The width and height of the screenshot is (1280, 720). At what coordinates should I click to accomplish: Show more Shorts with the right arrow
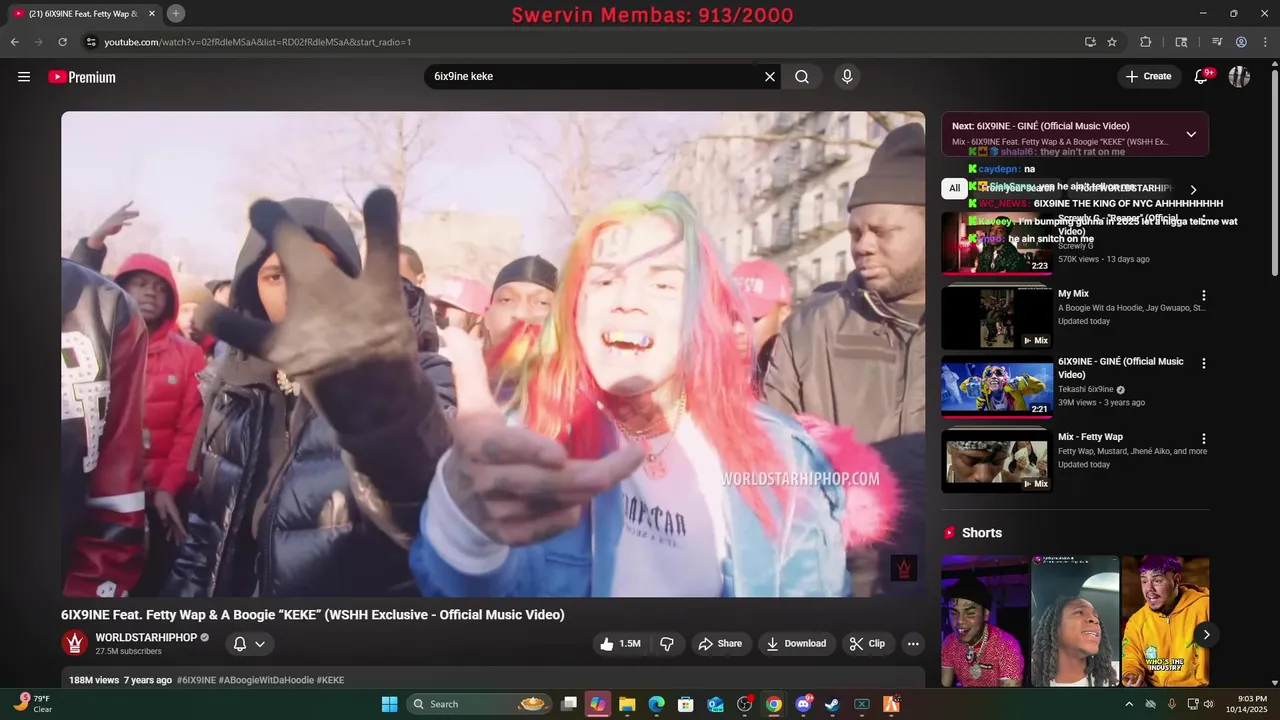click(1206, 634)
